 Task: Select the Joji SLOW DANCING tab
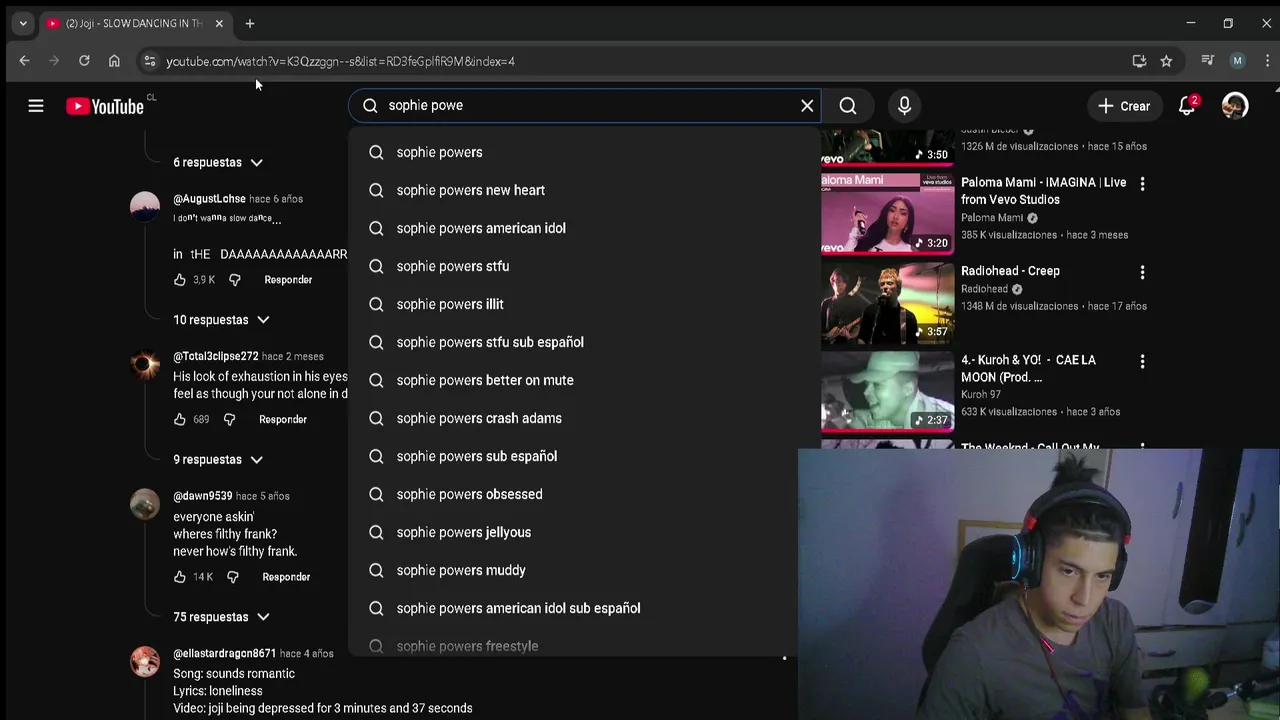coord(135,23)
